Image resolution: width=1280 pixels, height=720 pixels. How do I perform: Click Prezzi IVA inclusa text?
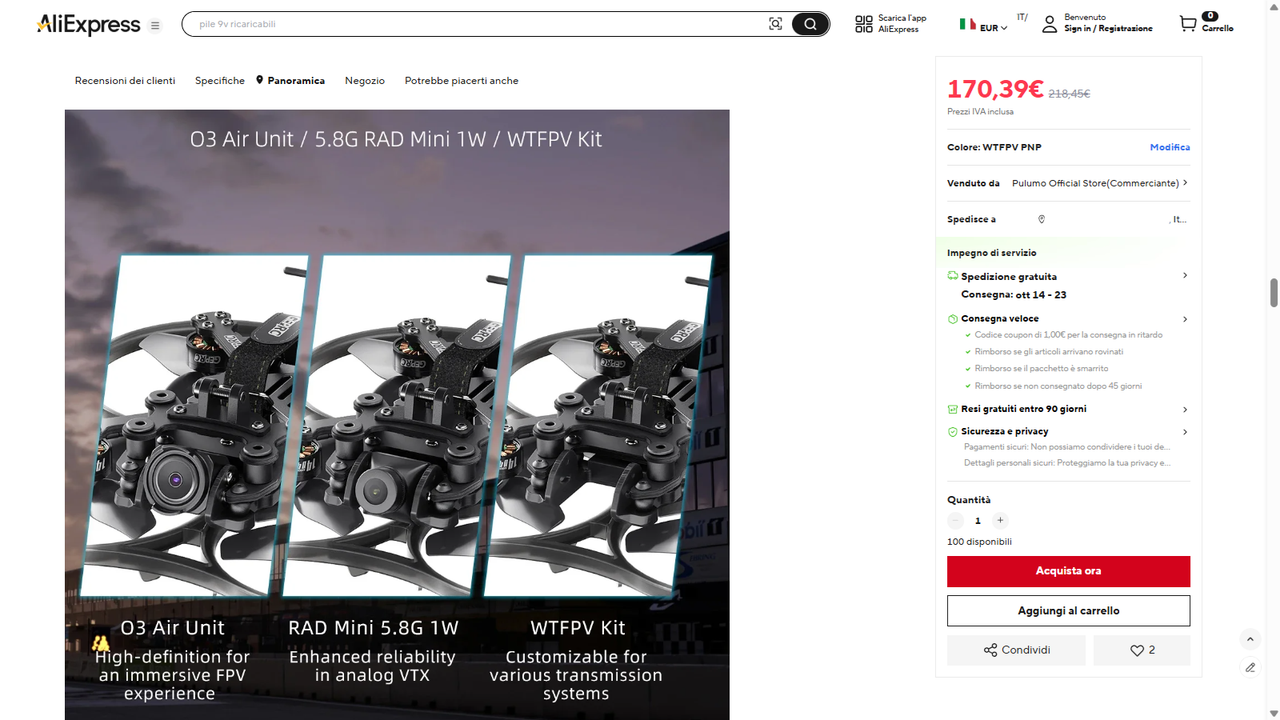pos(978,111)
